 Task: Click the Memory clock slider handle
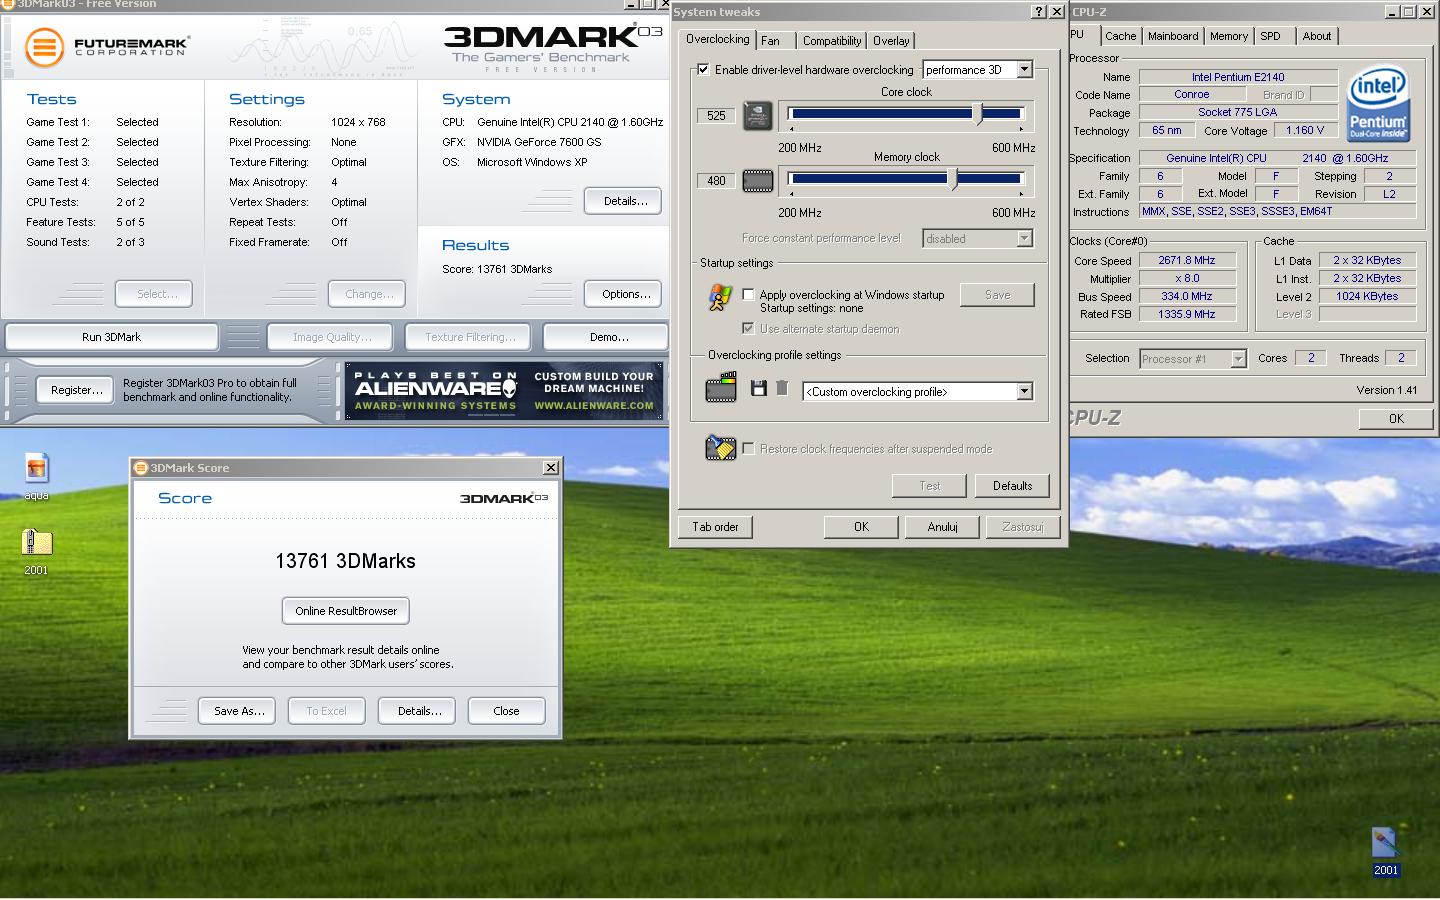(953, 179)
